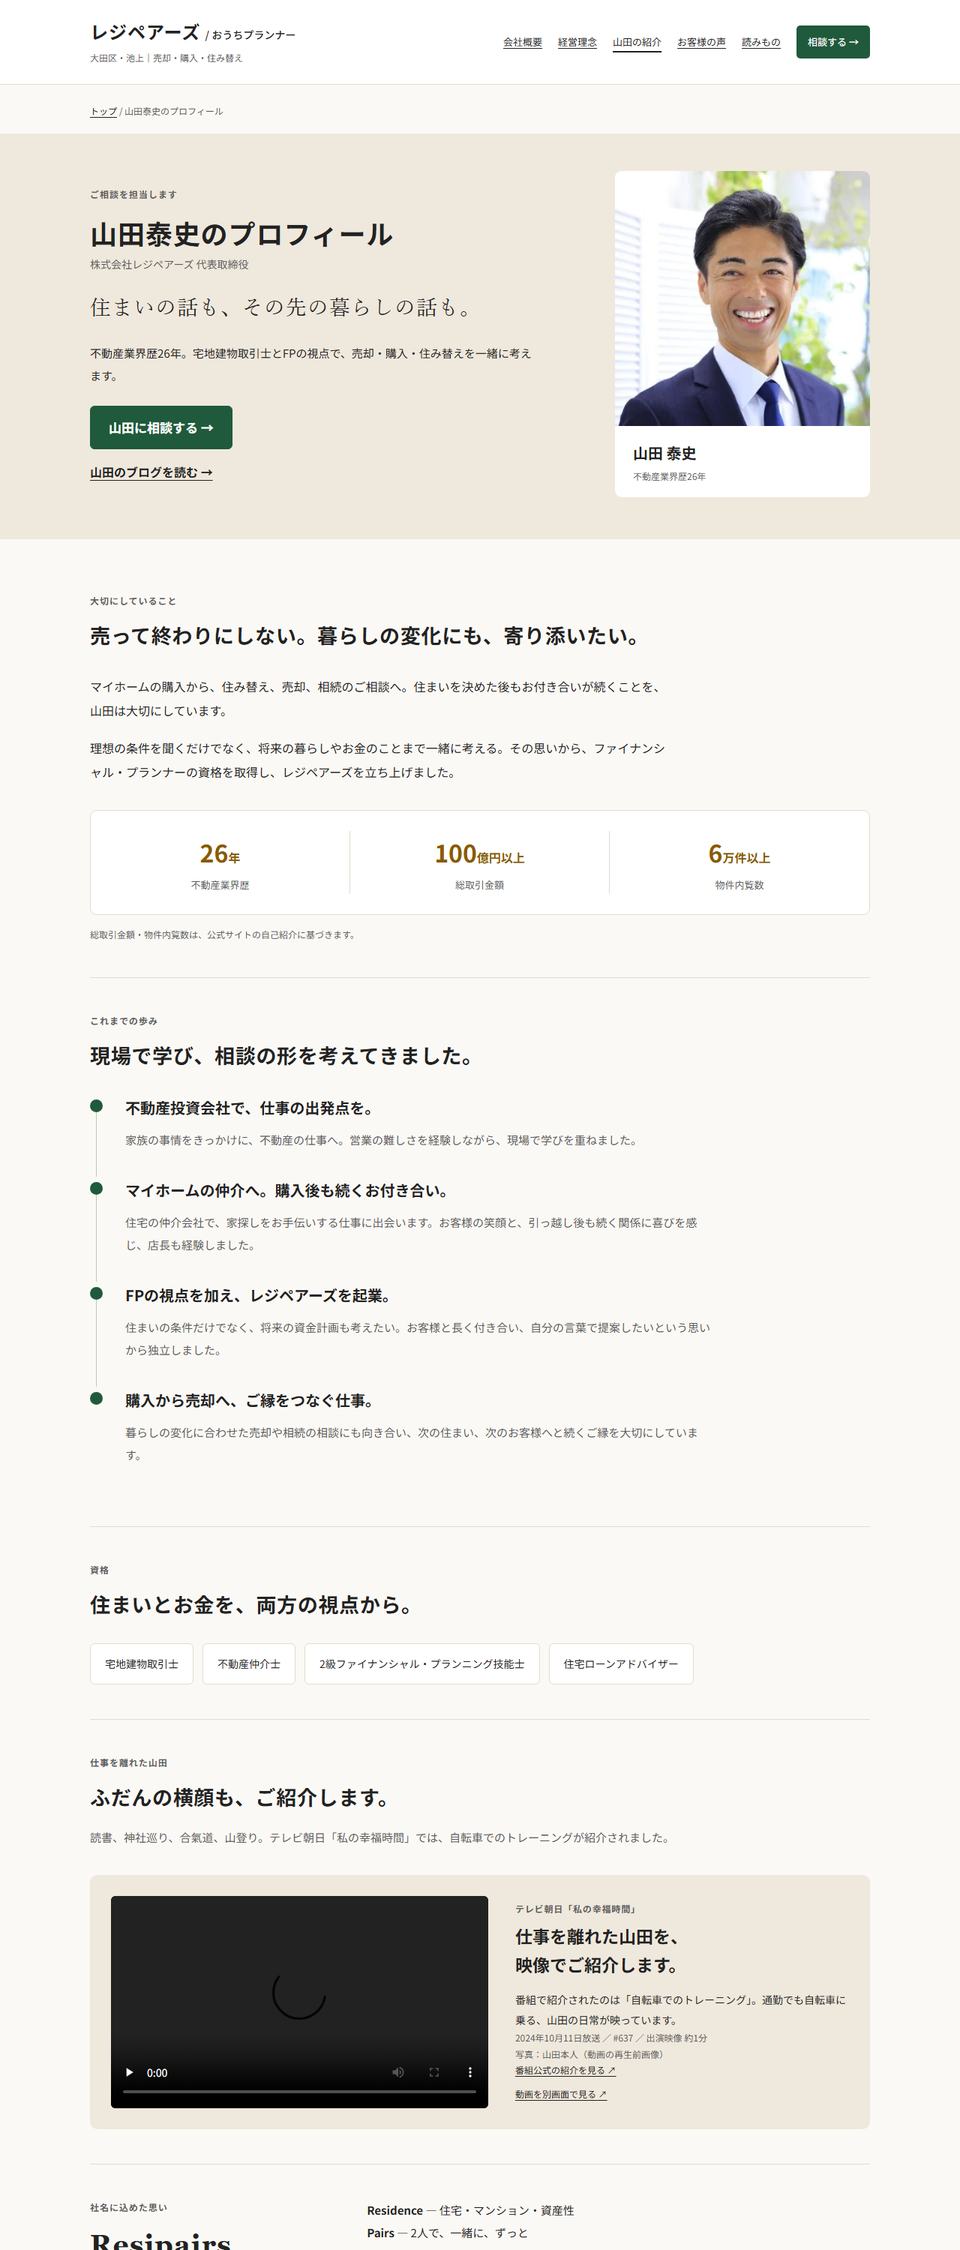960x2250 pixels.
Task: Follow the トップ breadcrumb link
Action: [x=103, y=111]
